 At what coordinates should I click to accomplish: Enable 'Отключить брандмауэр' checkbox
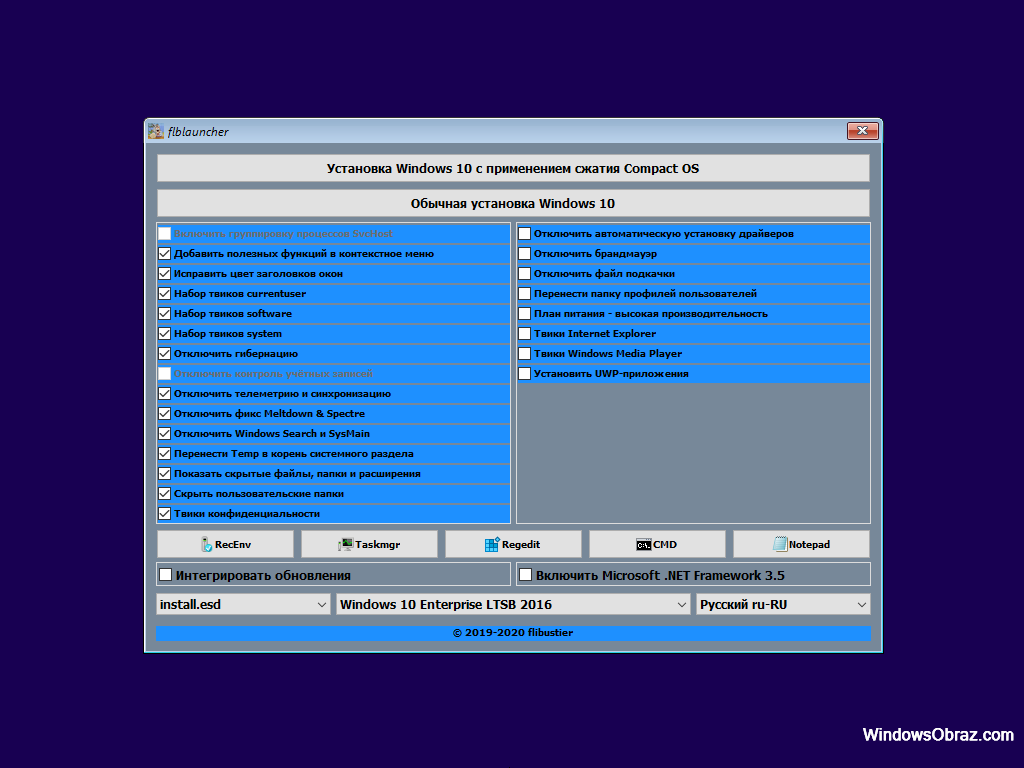[524, 254]
